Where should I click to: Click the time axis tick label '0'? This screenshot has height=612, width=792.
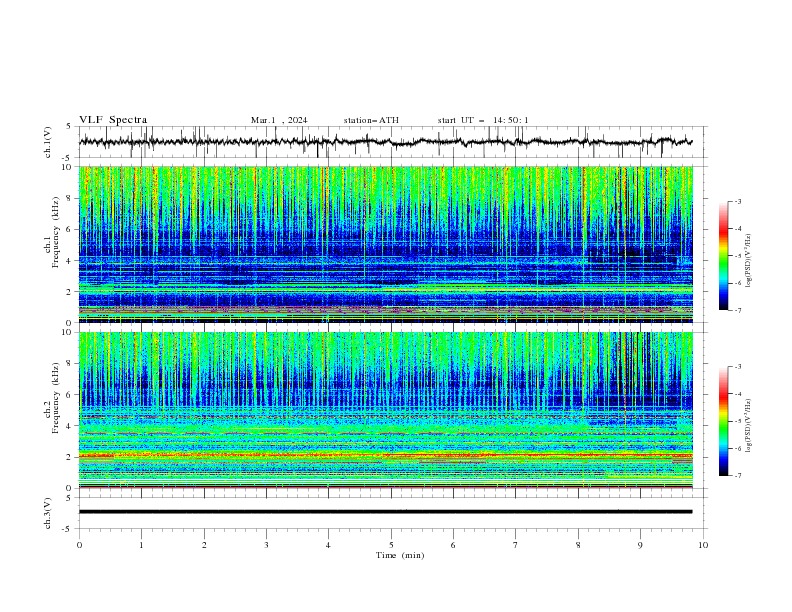pyautogui.click(x=79, y=545)
